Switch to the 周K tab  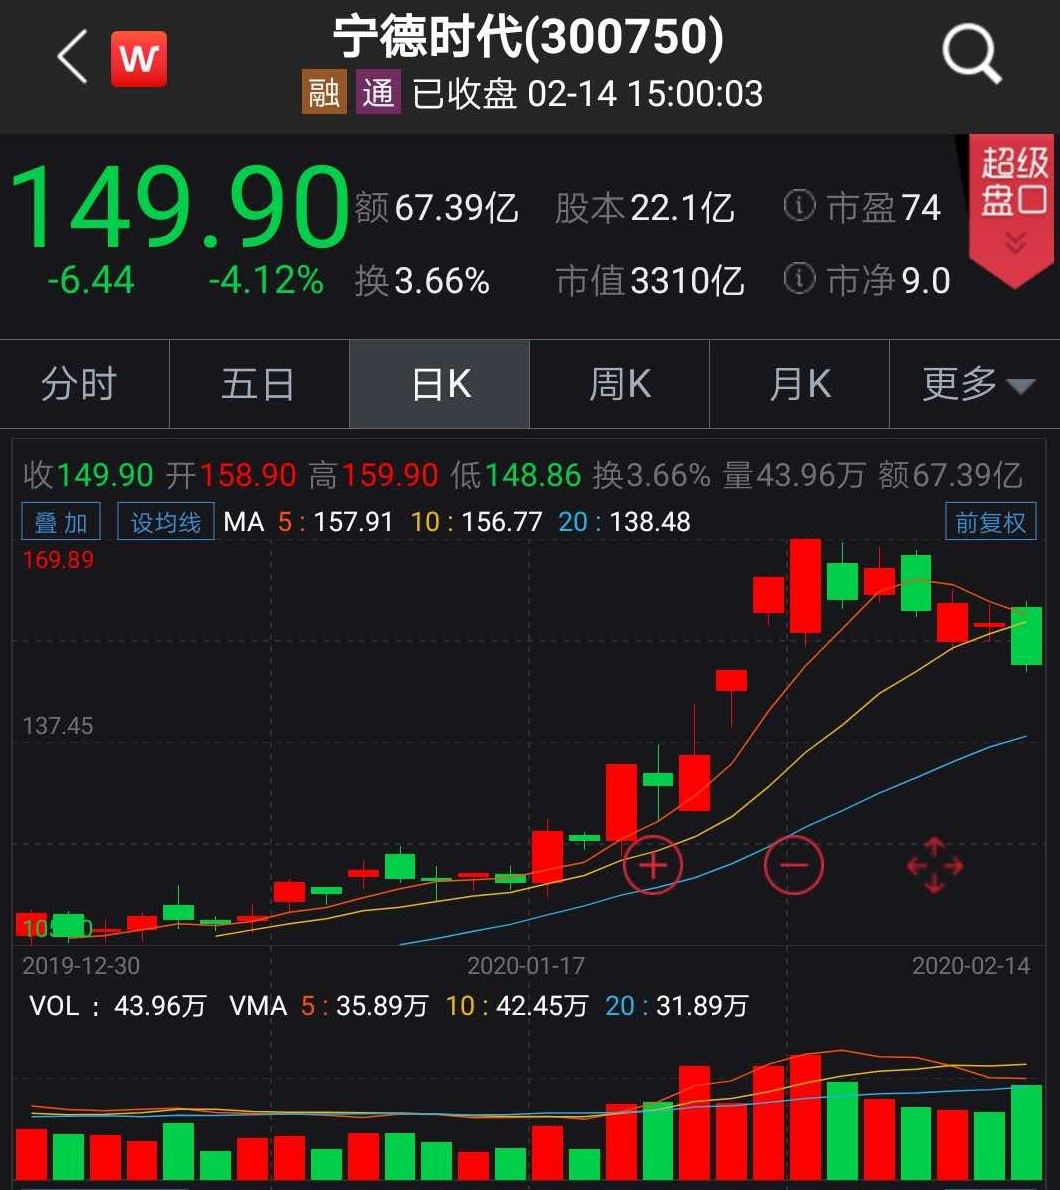(x=620, y=384)
